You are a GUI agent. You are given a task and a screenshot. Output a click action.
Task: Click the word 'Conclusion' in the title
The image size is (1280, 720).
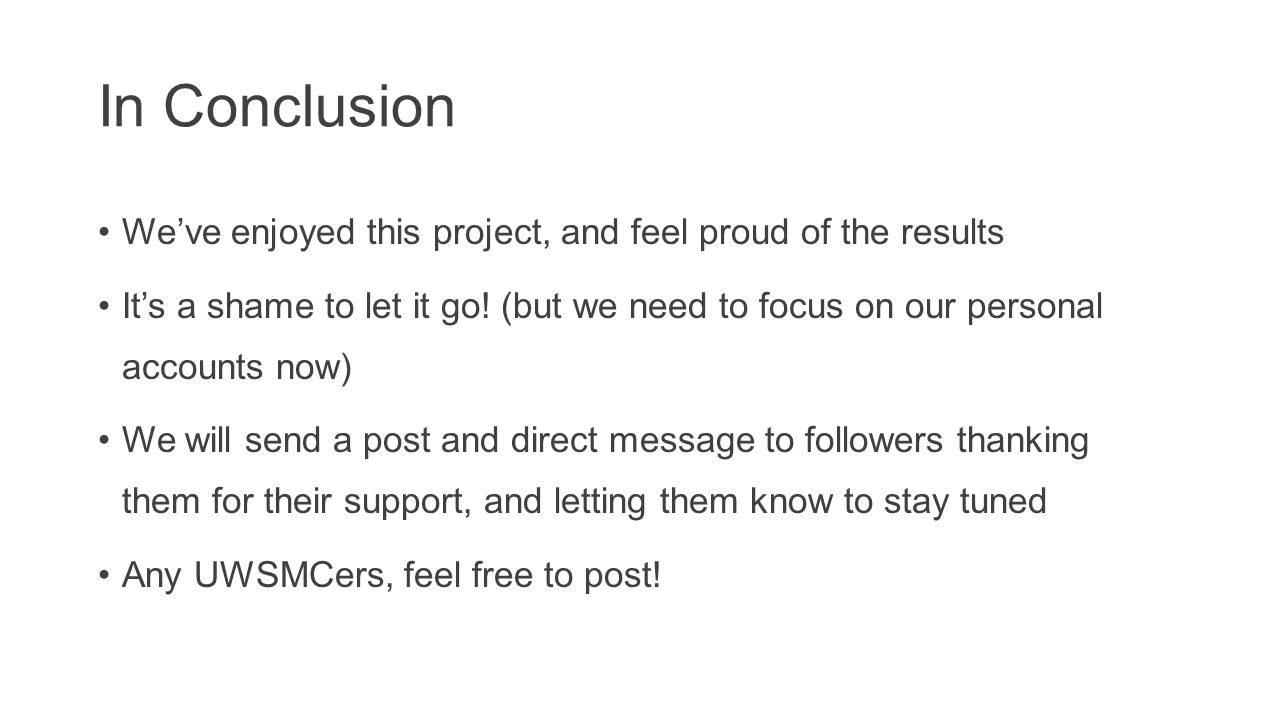coord(310,107)
